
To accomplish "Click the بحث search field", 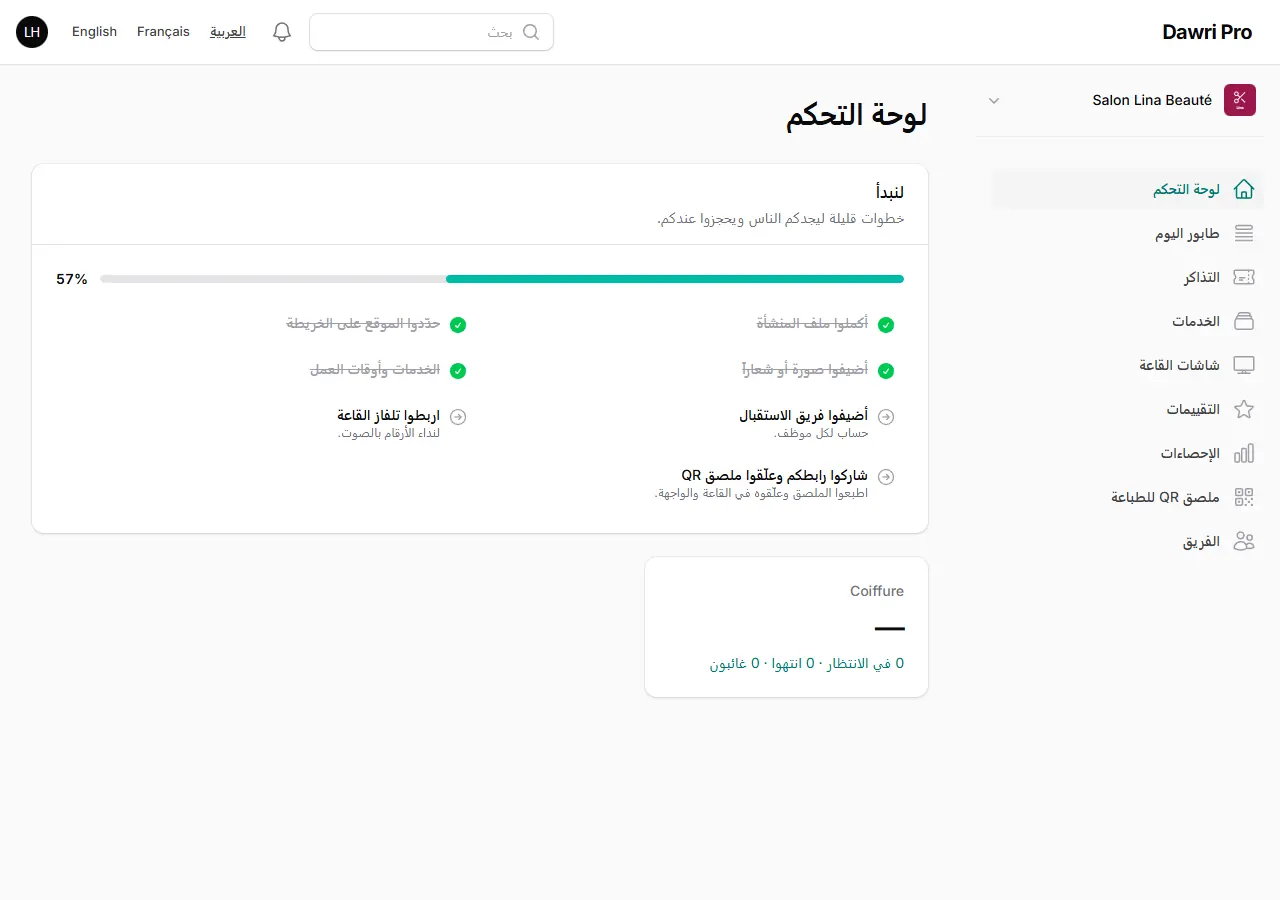I will click(x=431, y=32).
